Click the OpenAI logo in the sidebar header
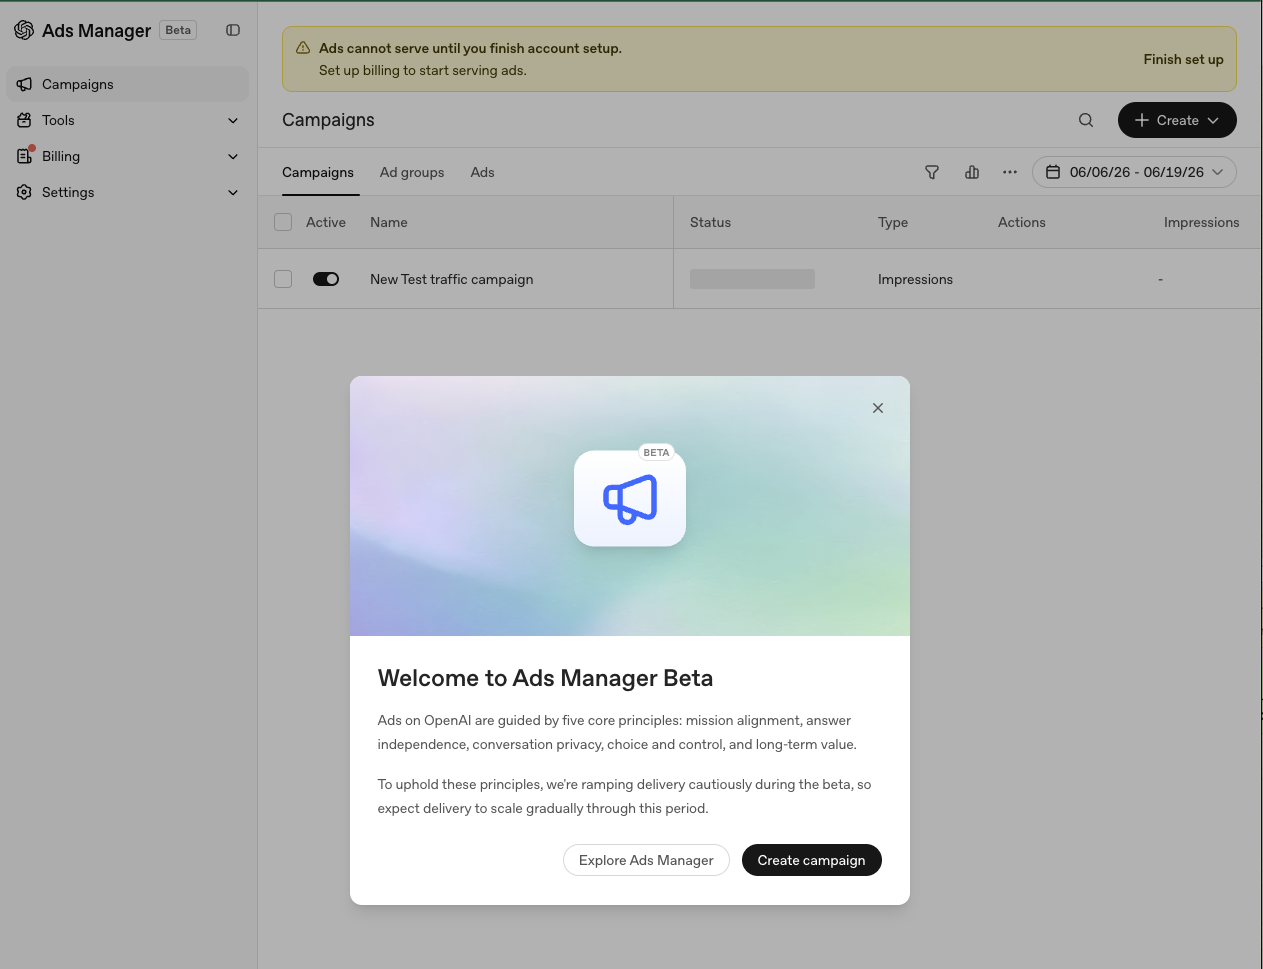1263x969 pixels. [x=24, y=30]
